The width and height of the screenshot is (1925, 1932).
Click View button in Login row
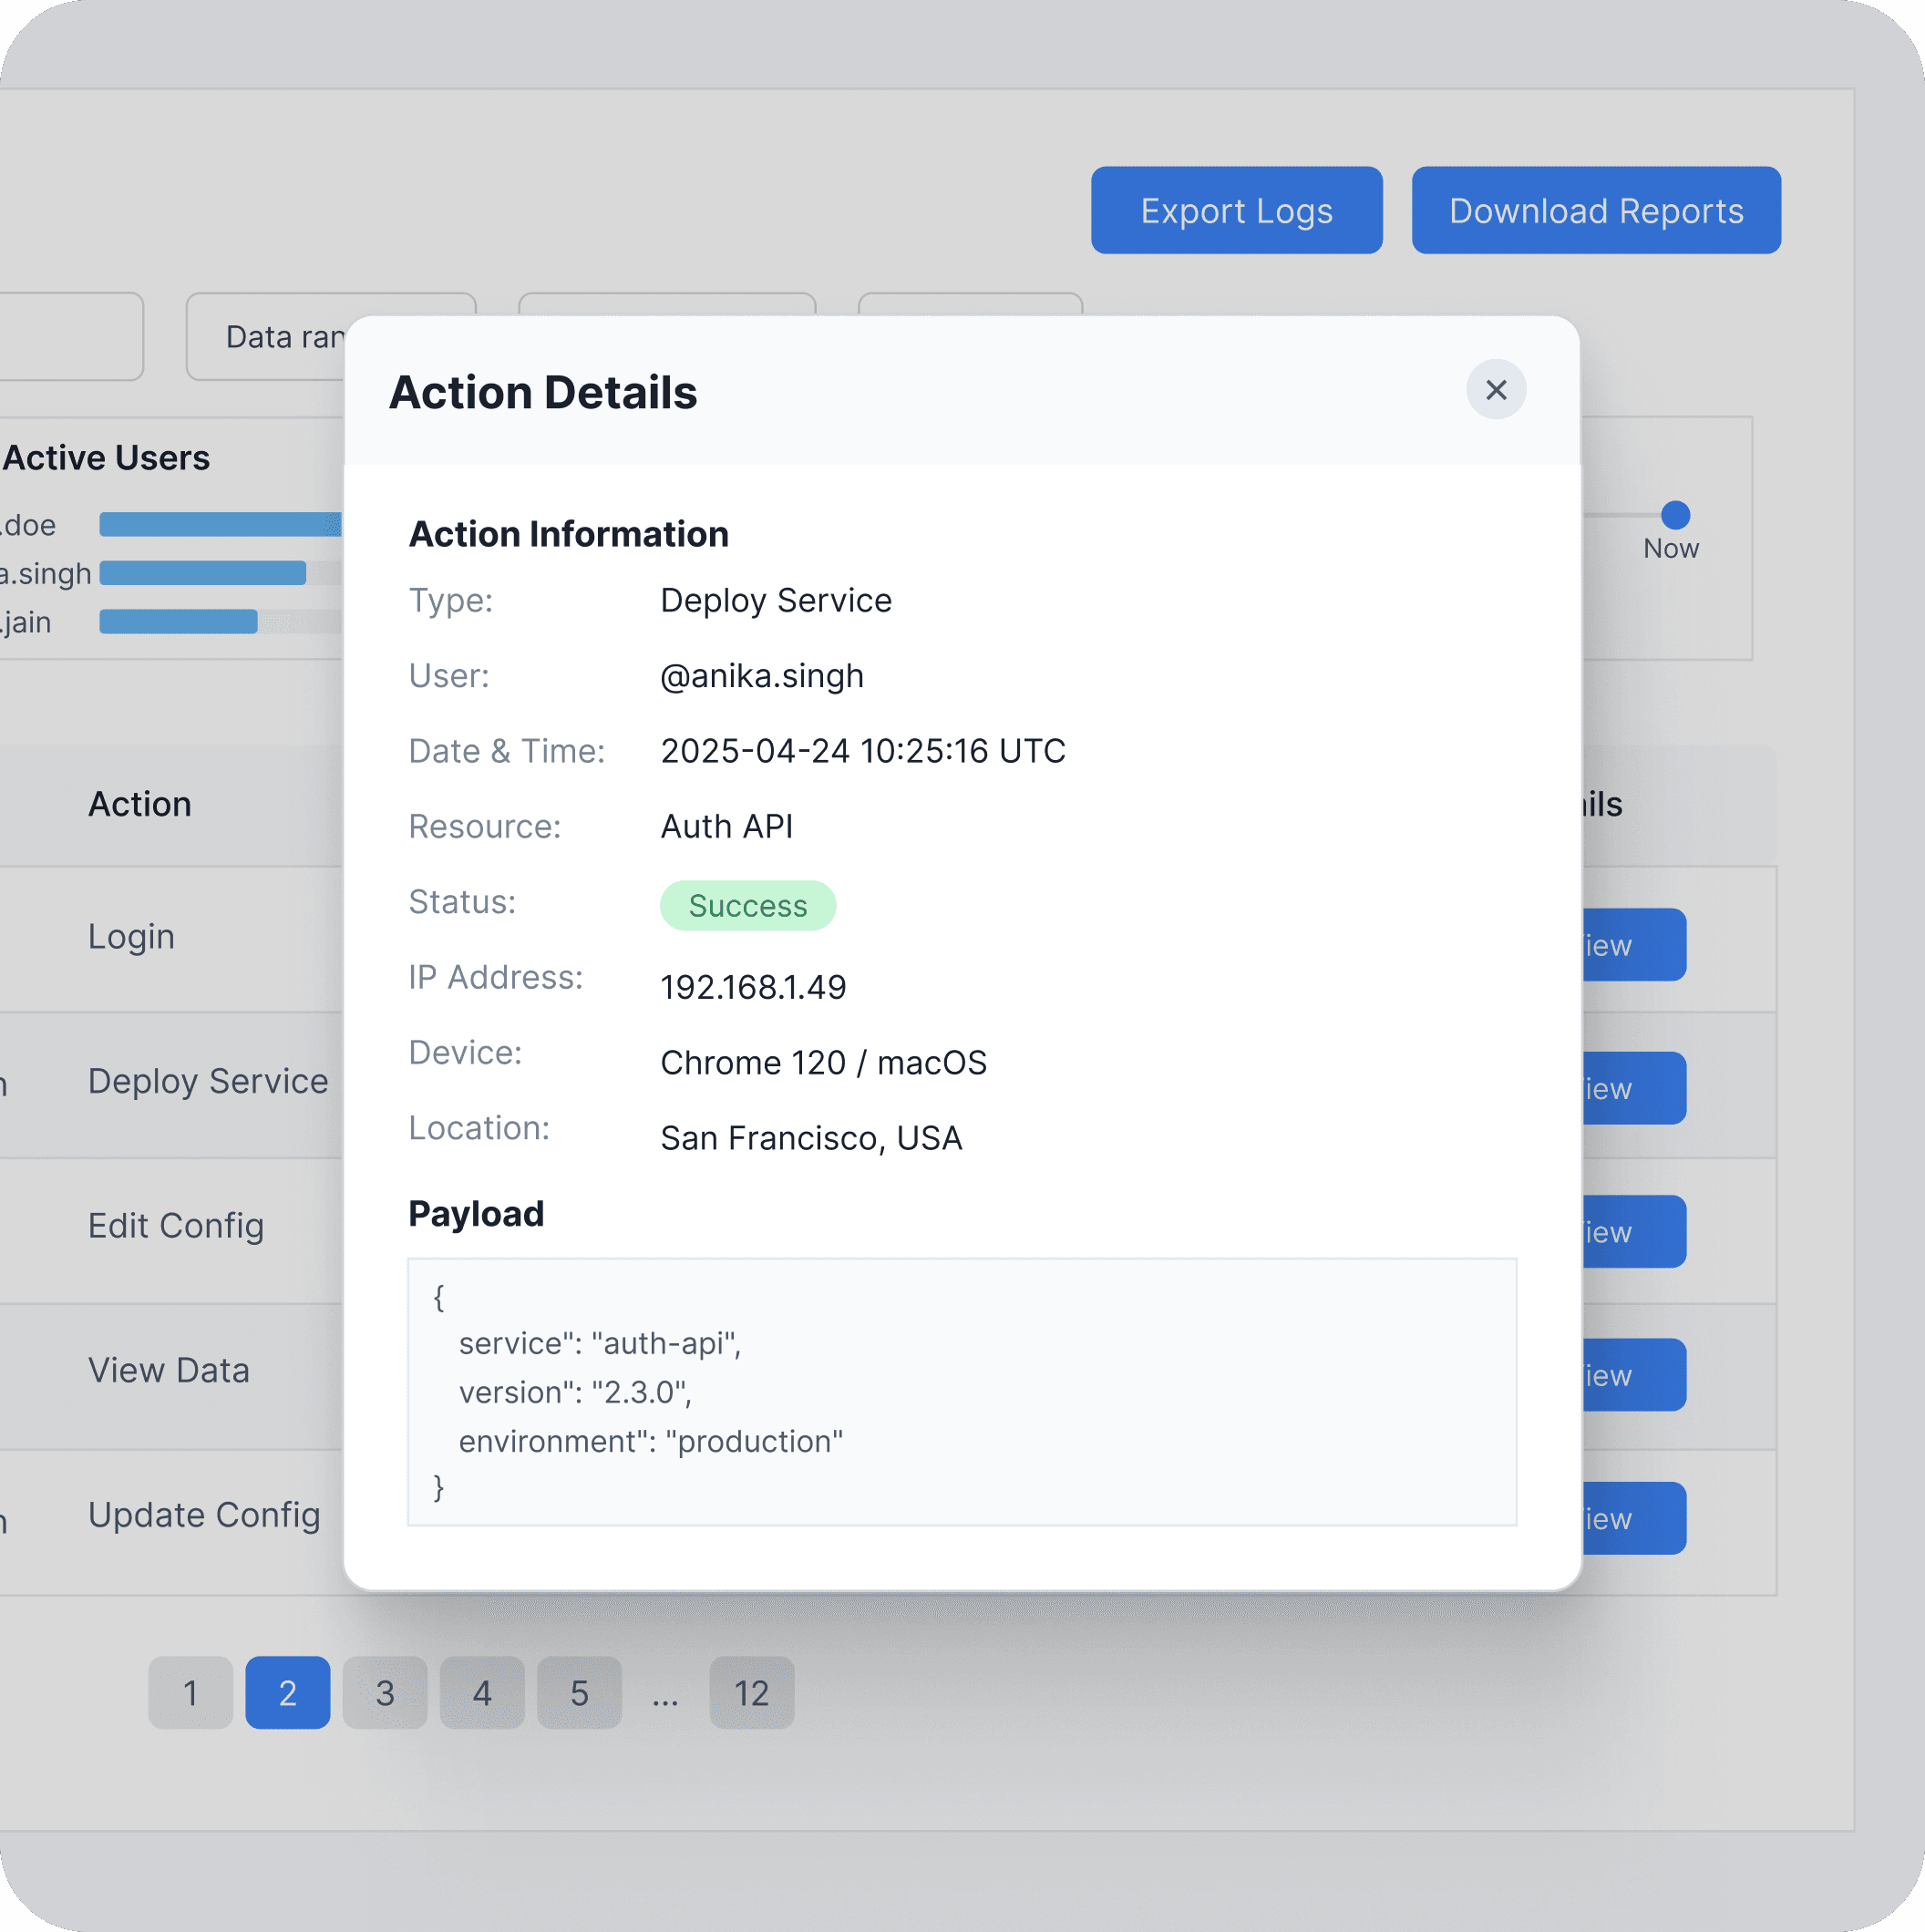[x=1633, y=944]
